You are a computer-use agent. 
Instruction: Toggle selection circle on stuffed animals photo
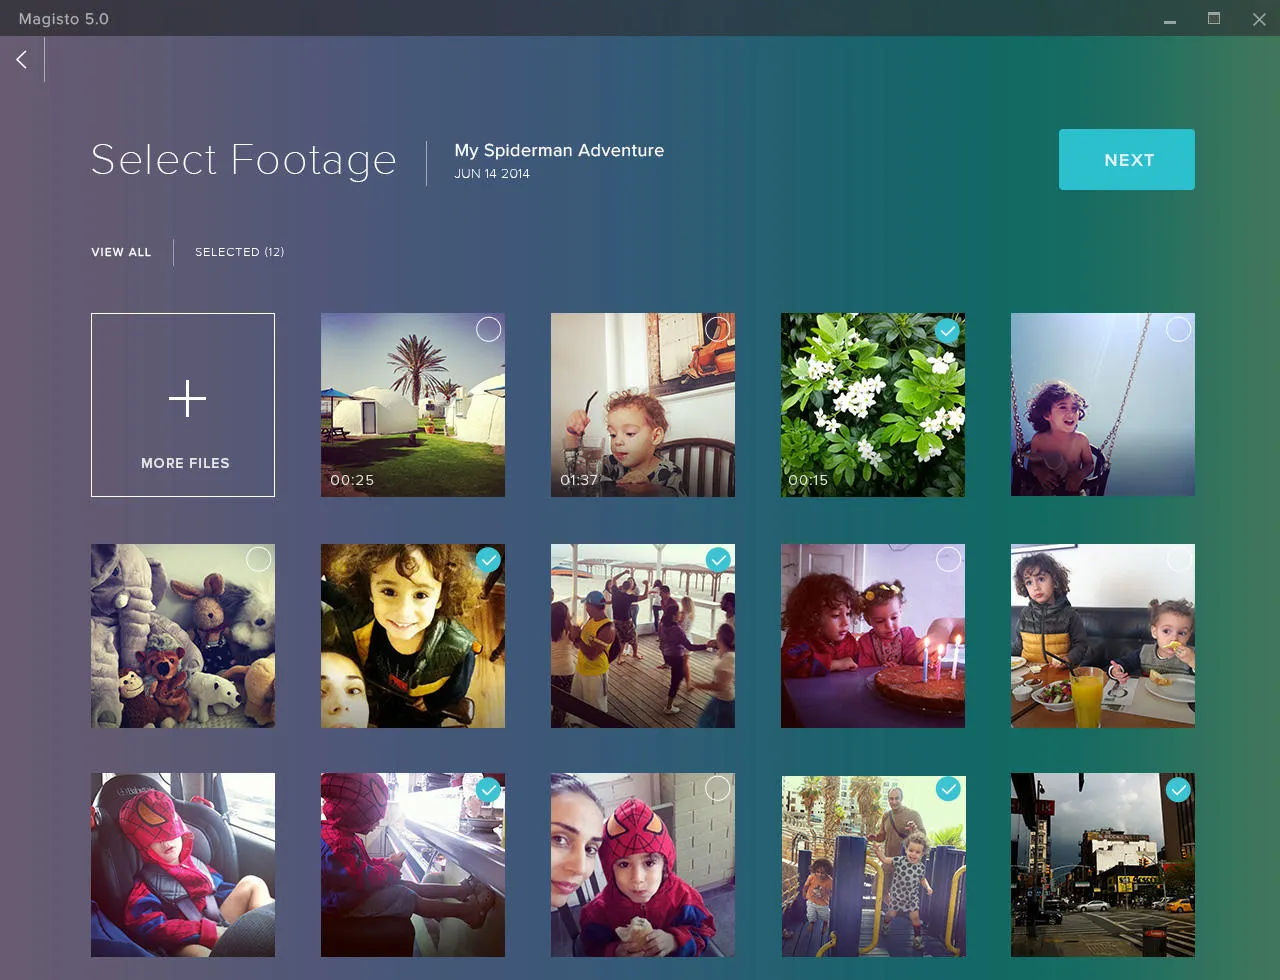click(258, 560)
